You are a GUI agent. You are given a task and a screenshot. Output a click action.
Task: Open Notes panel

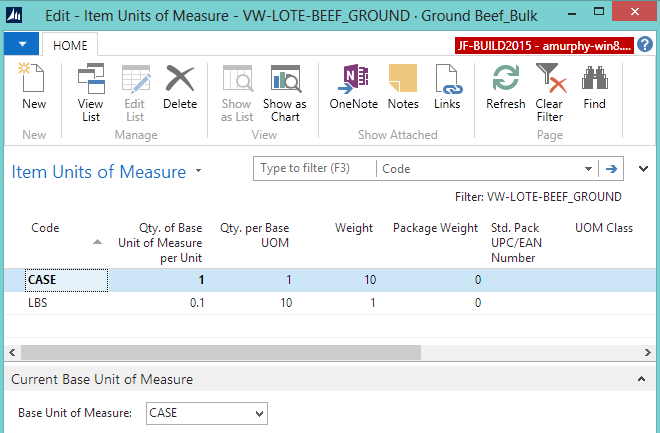403,86
